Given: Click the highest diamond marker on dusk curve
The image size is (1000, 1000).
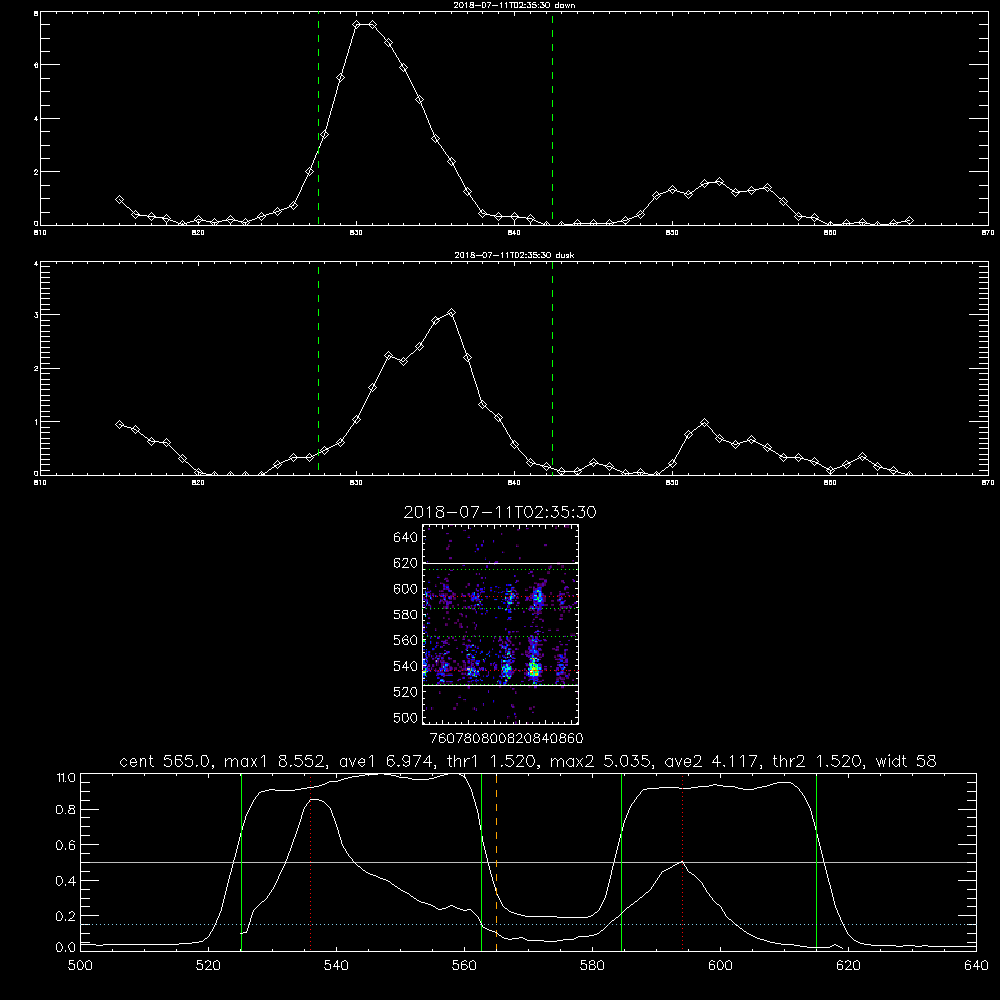Looking at the screenshot, I should pos(452,313).
